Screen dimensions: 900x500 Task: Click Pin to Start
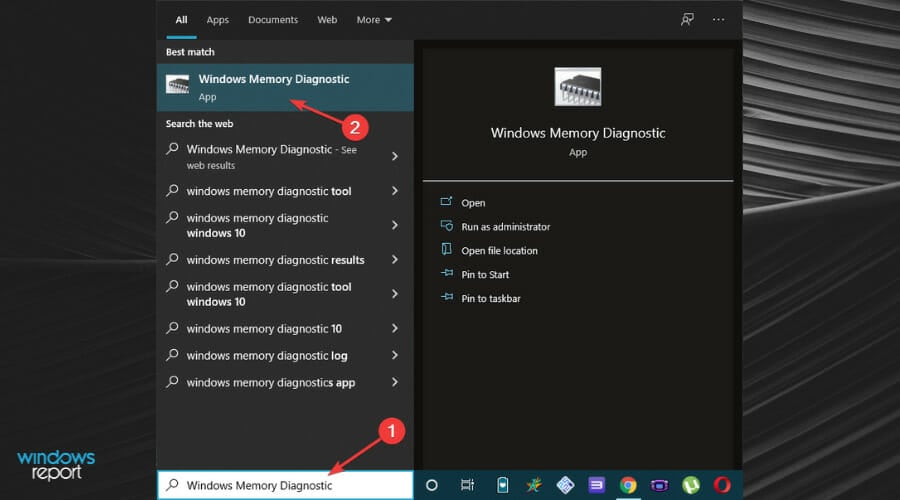(x=485, y=274)
